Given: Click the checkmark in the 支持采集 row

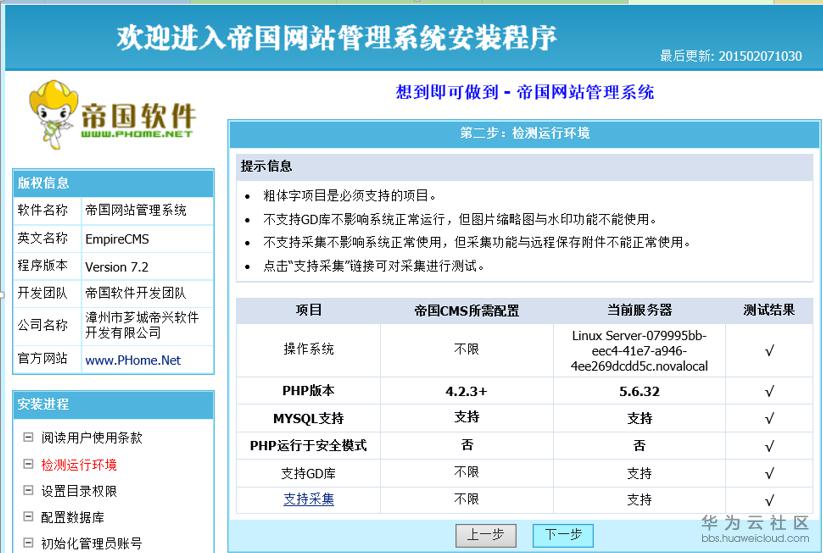Looking at the screenshot, I should point(769,500).
